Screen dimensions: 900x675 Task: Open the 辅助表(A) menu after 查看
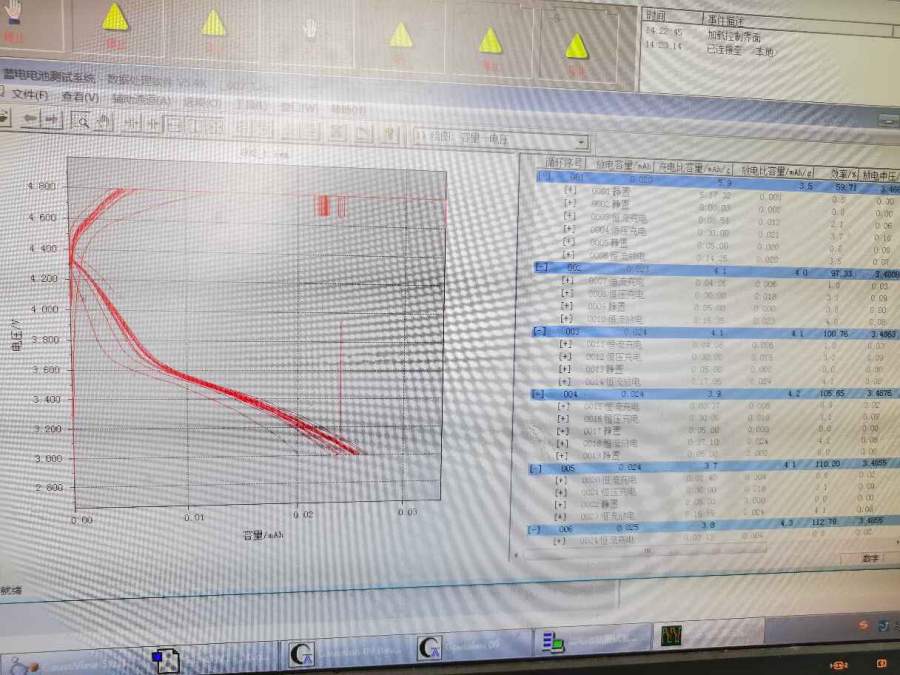(x=141, y=100)
